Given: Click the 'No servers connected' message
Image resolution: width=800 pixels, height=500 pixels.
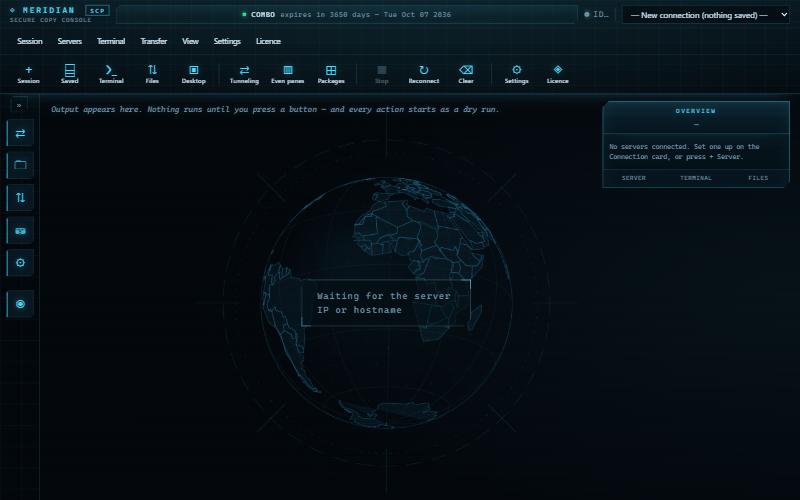Looking at the screenshot, I should 684,152.
